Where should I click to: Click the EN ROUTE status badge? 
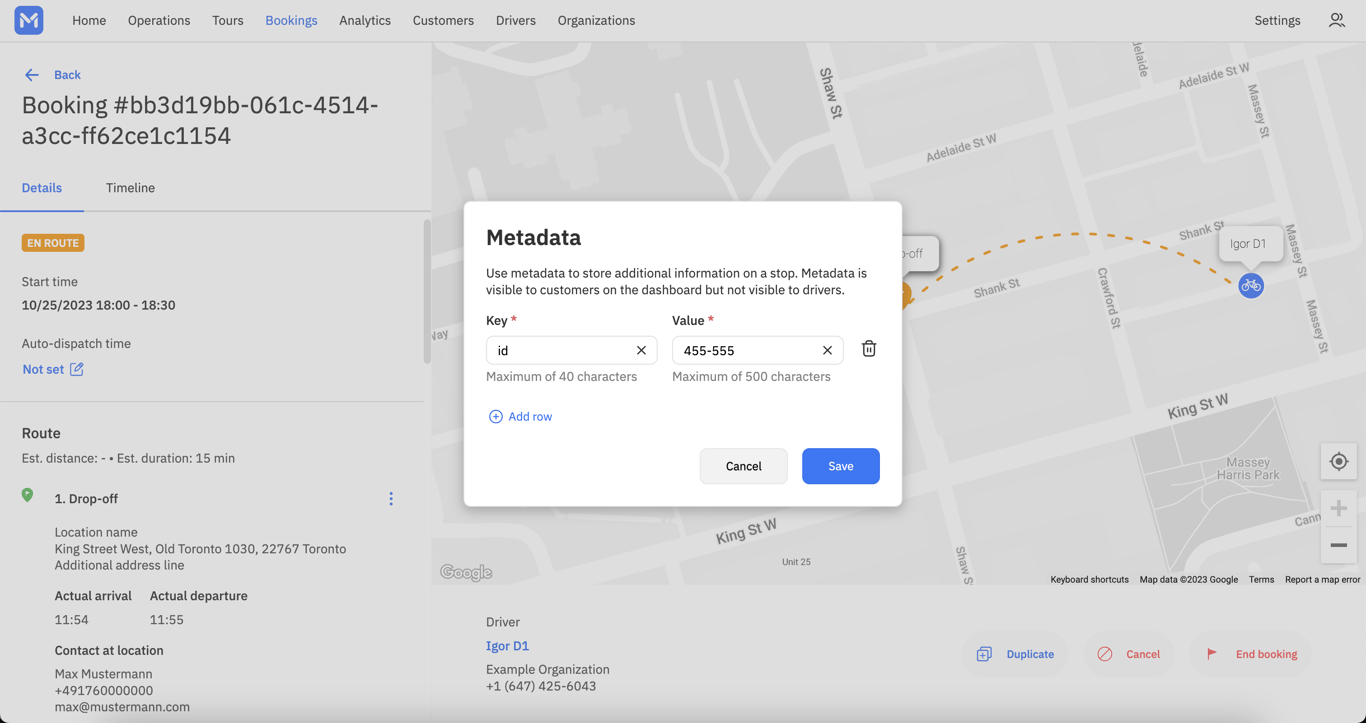tap(53, 243)
